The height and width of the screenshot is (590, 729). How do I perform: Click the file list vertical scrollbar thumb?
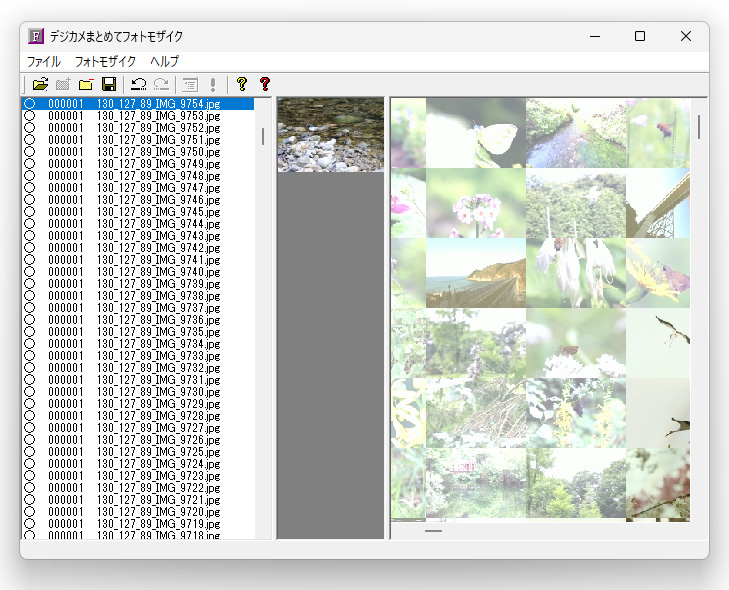pos(263,136)
